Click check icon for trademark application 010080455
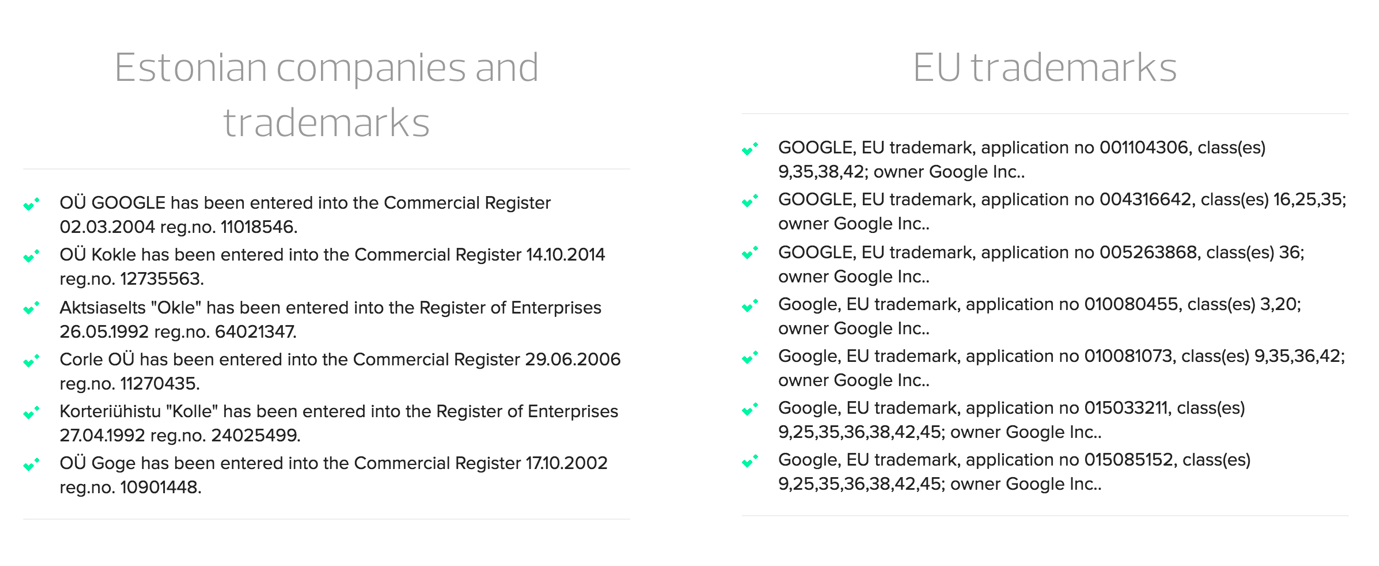This screenshot has height=566, width=1379. click(x=750, y=305)
